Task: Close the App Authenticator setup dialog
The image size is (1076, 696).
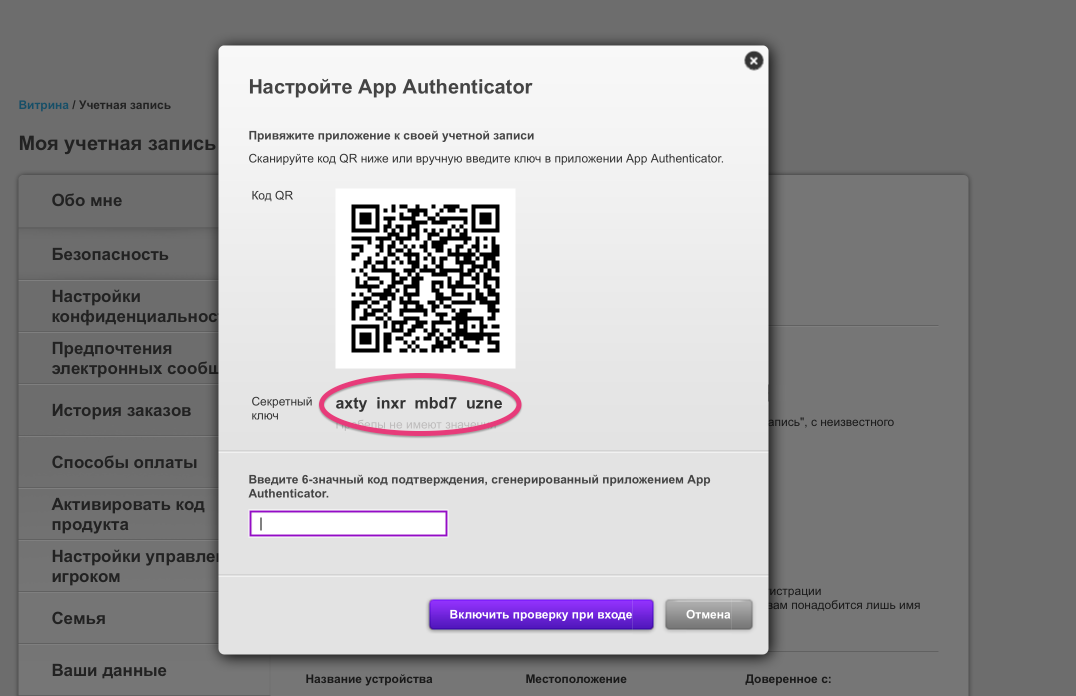Action: tap(753, 61)
